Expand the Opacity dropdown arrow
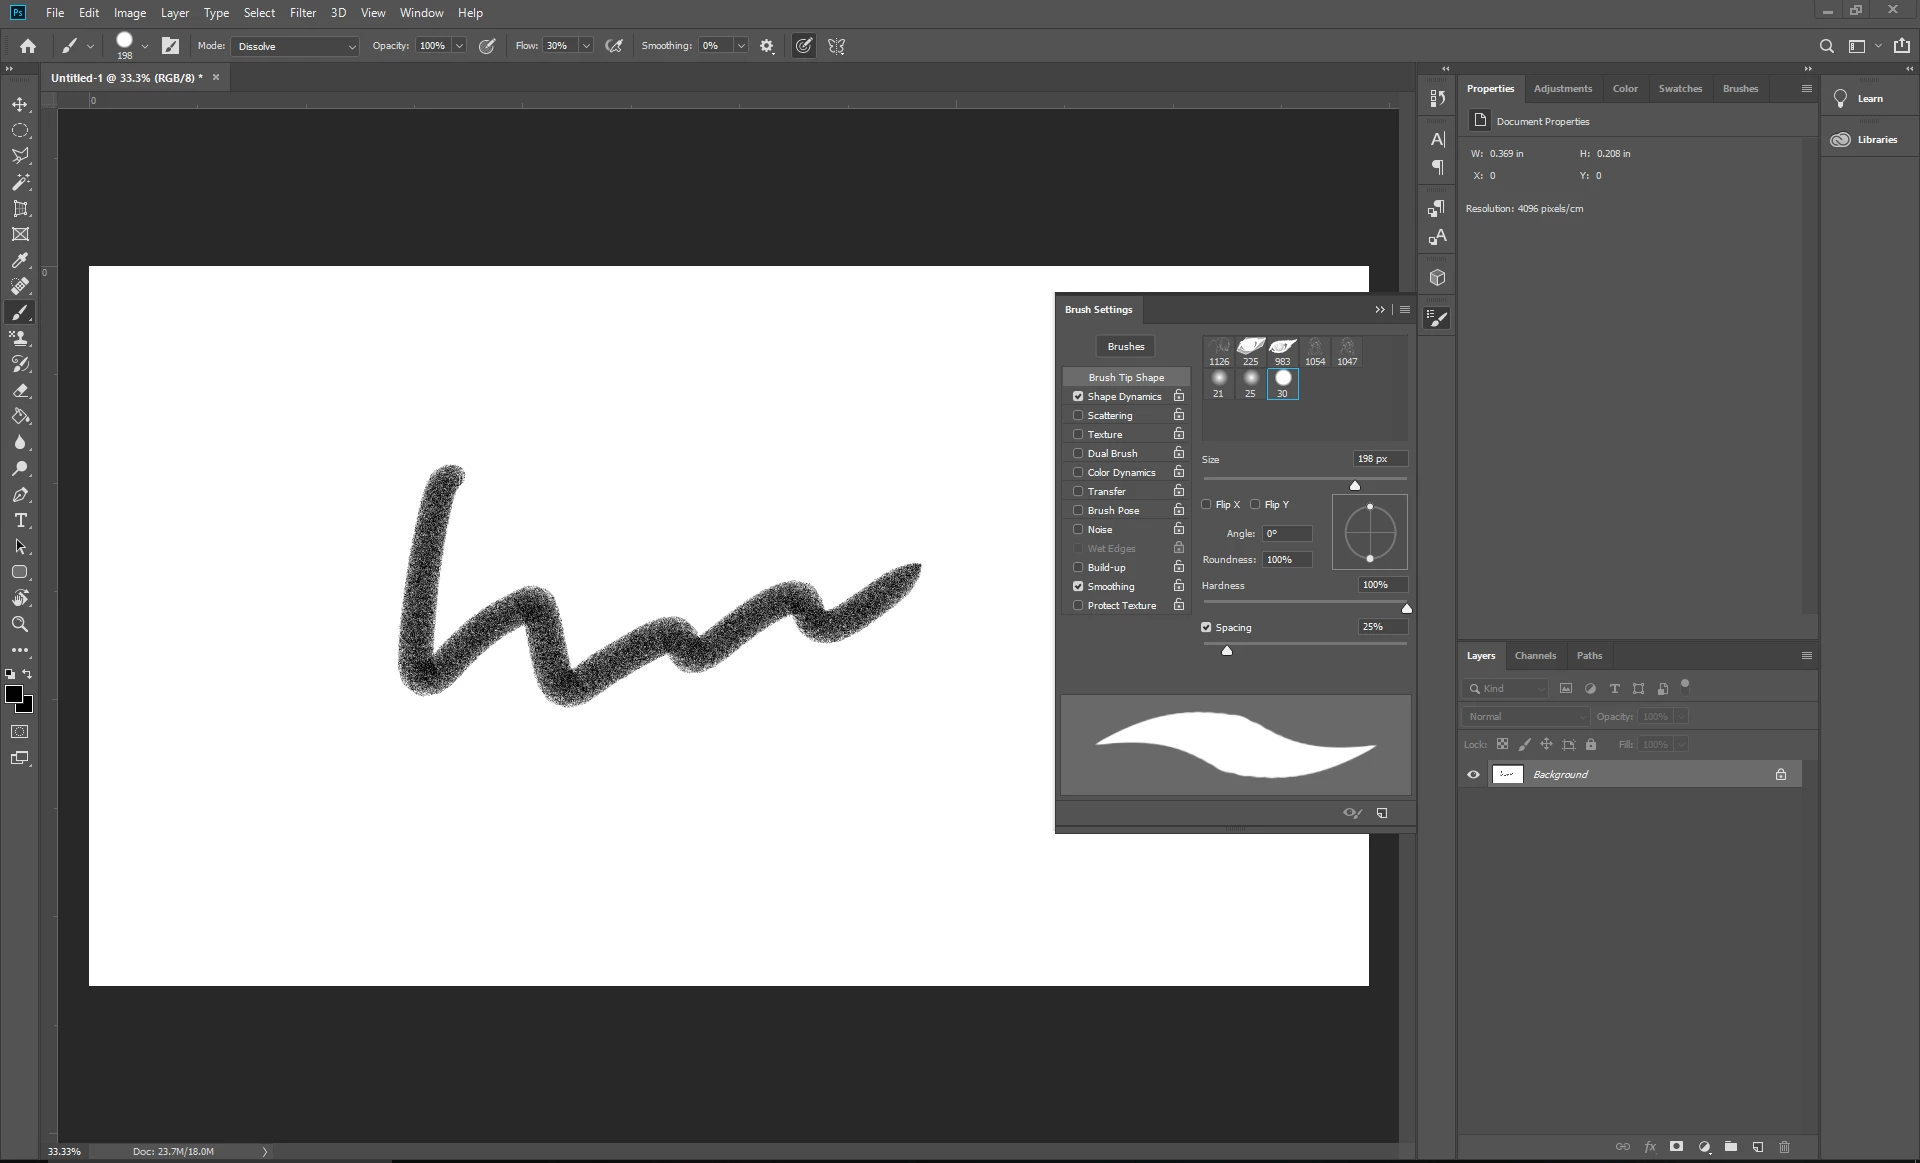Viewport: 1920px width, 1163px height. 459,46
